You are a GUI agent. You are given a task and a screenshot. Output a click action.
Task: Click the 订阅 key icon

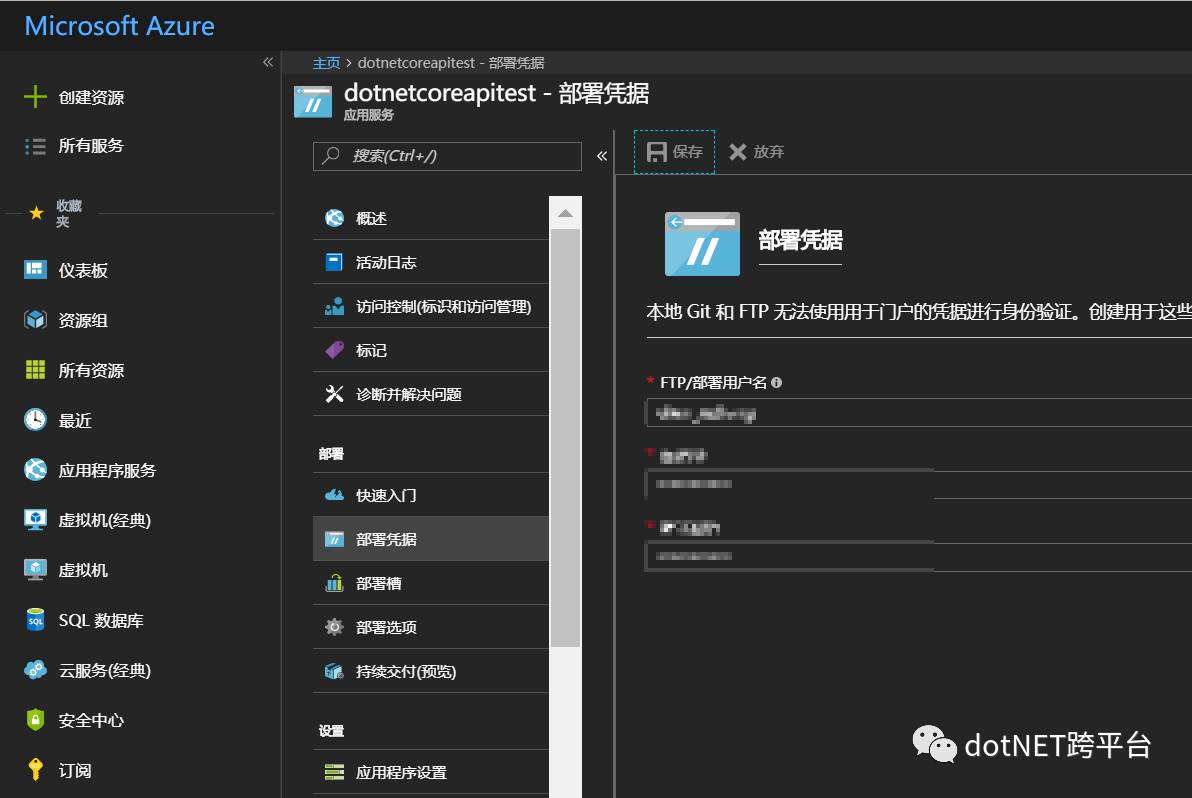point(35,770)
